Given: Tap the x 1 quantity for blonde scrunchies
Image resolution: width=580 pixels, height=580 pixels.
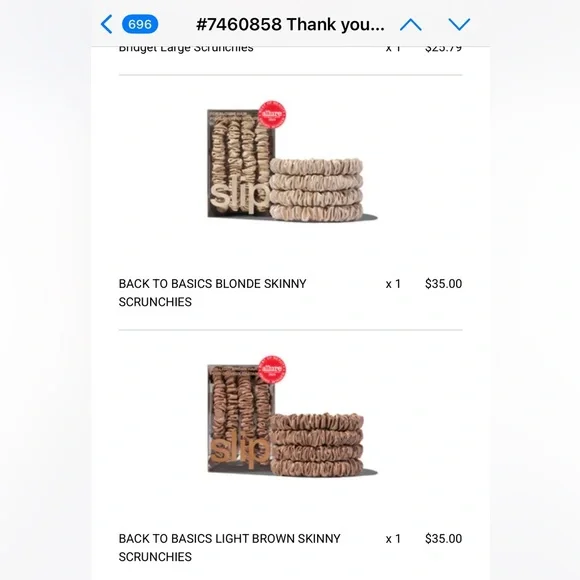Looking at the screenshot, I should pyautogui.click(x=393, y=284).
